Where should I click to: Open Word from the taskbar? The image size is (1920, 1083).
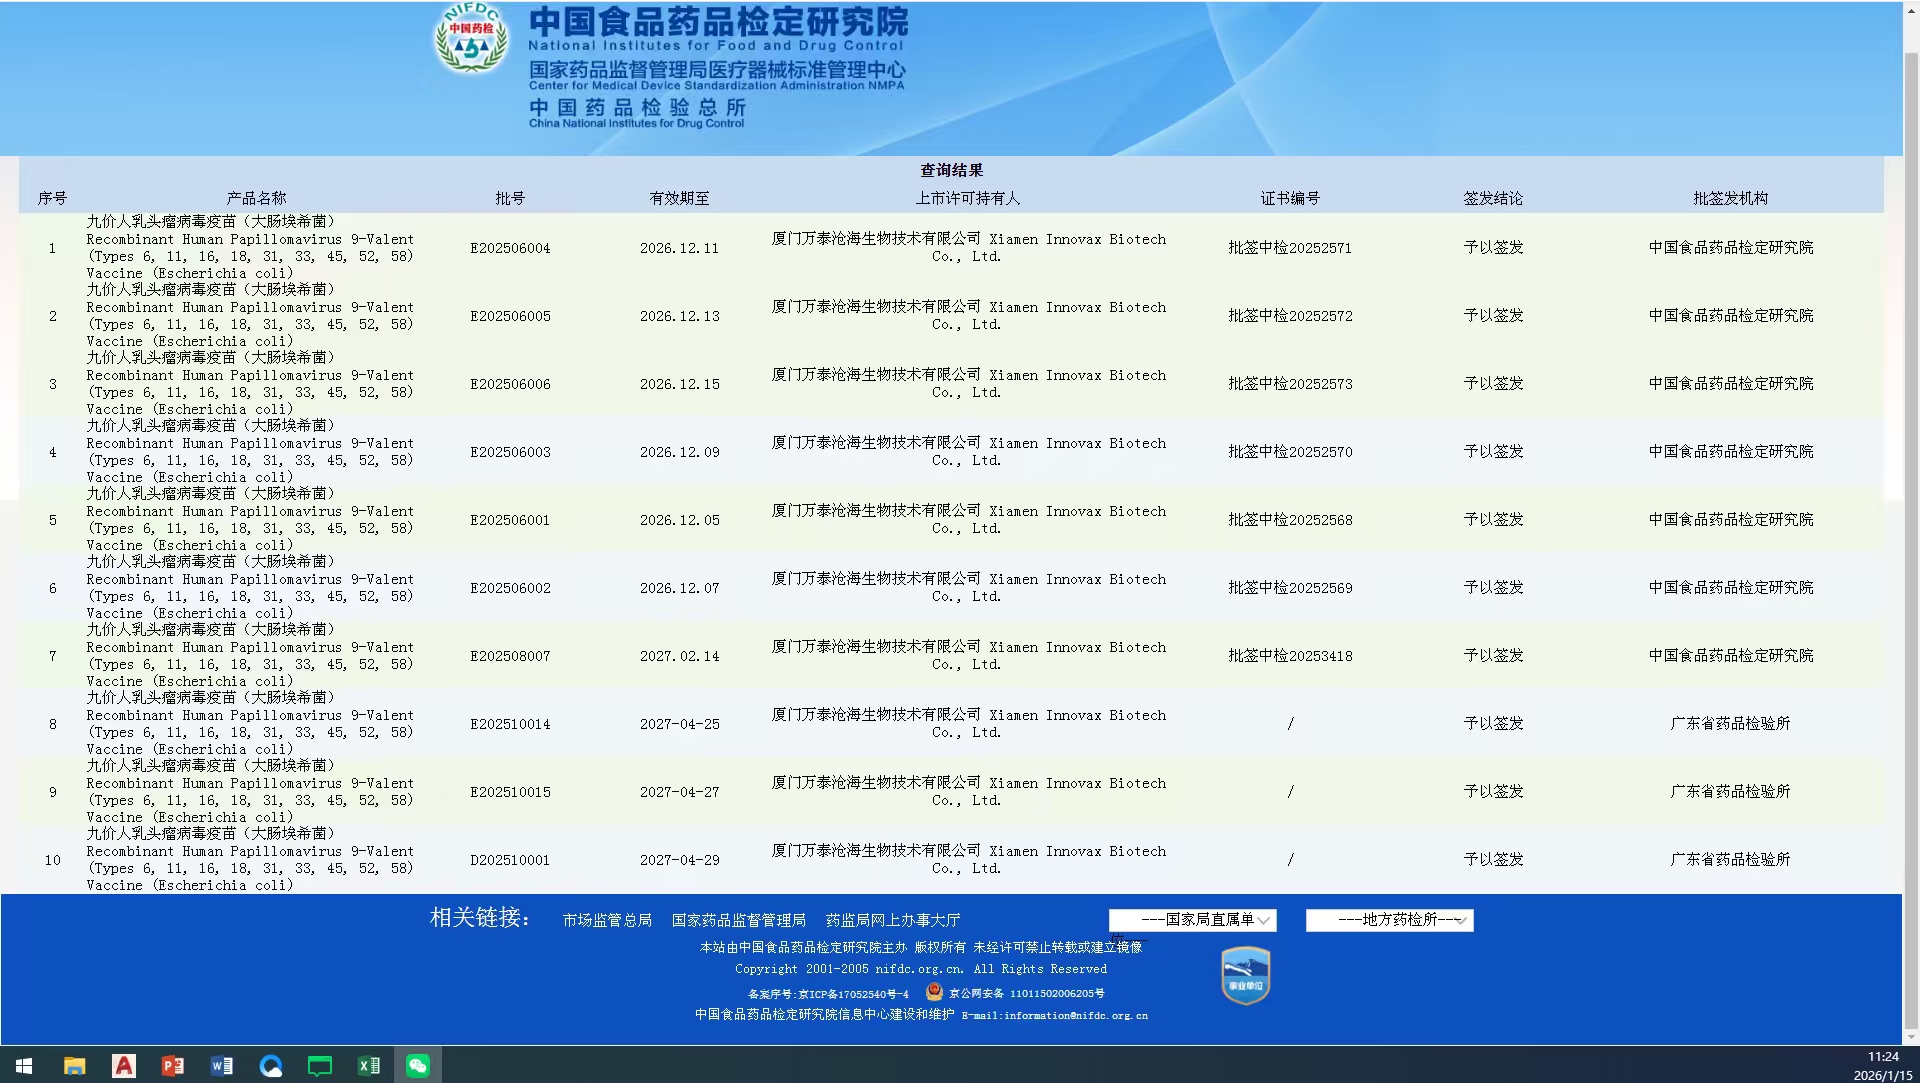coord(222,1066)
